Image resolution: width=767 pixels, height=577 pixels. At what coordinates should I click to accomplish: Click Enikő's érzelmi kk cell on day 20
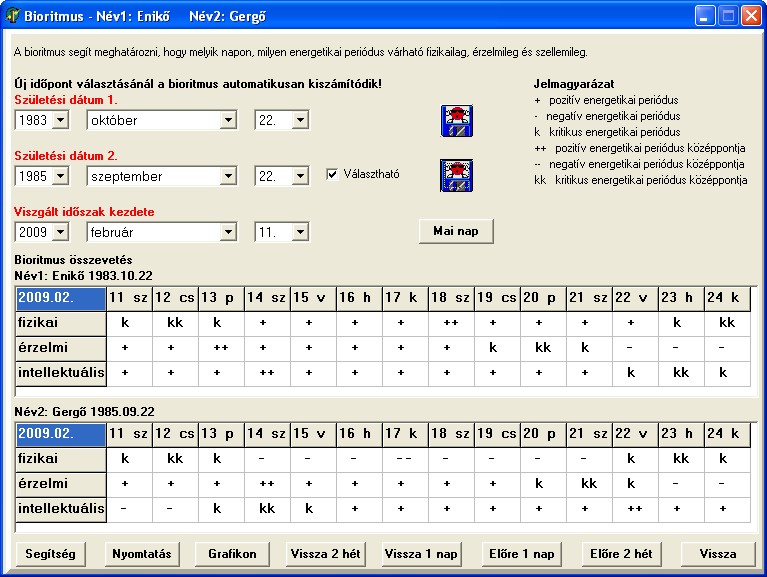click(x=543, y=348)
